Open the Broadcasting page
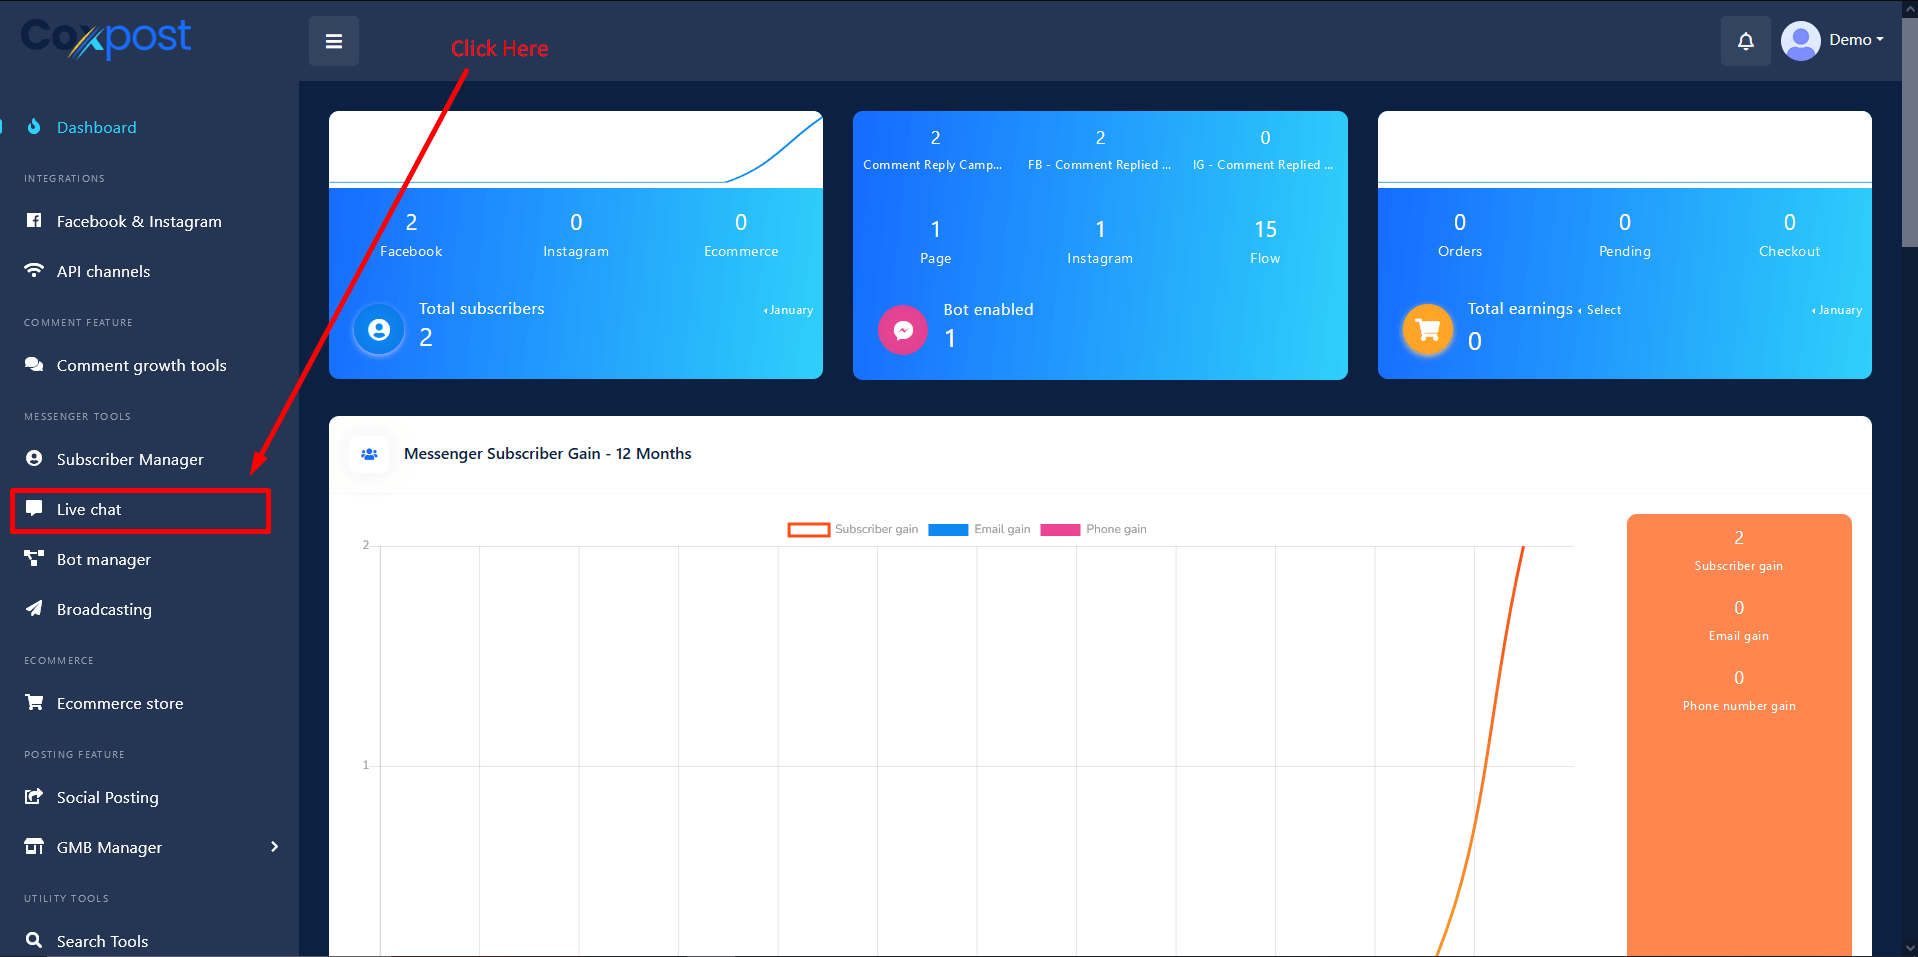The height and width of the screenshot is (957, 1918). pyautogui.click(x=104, y=609)
